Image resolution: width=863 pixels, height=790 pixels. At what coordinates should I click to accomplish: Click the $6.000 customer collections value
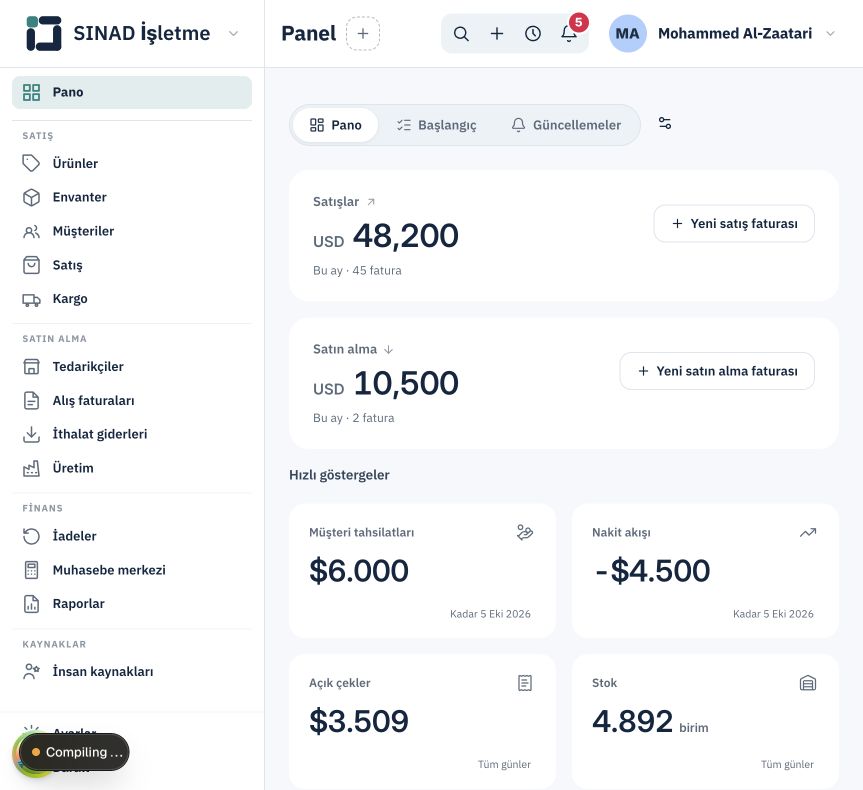(359, 570)
